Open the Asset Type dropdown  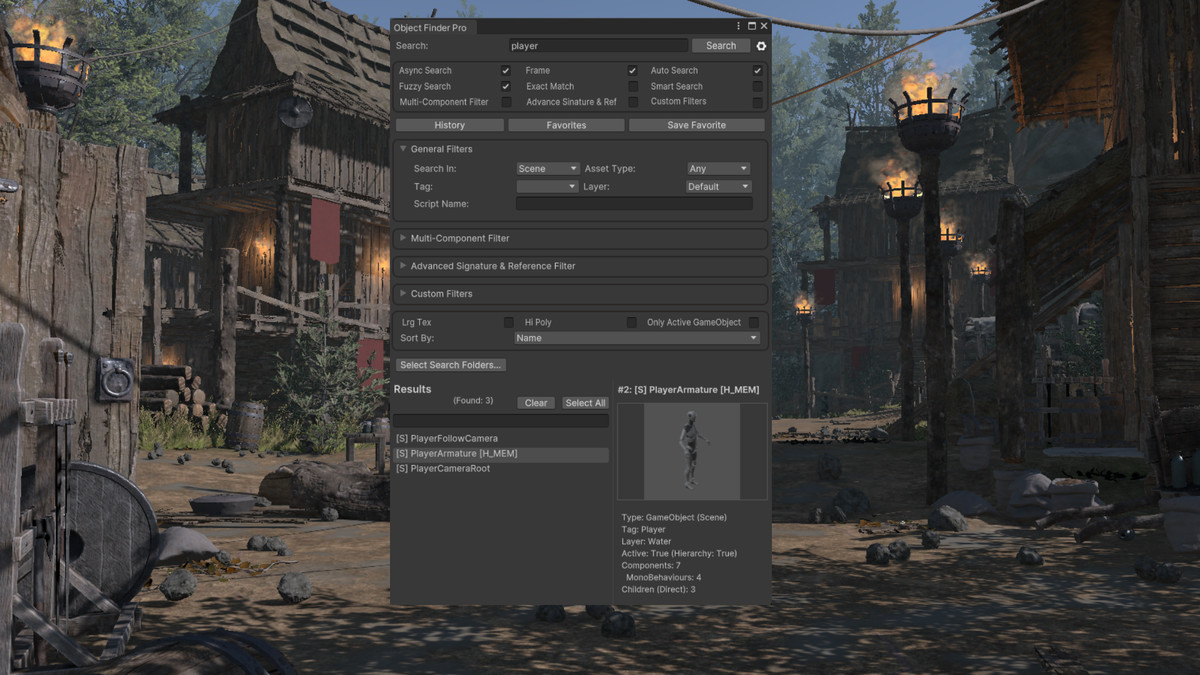point(717,168)
